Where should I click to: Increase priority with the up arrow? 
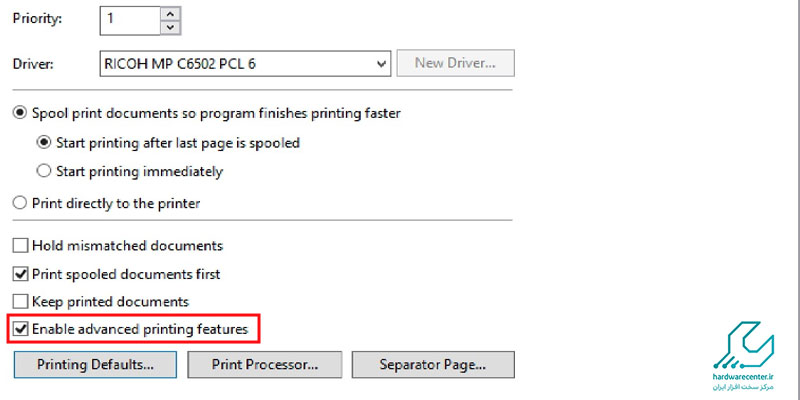click(x=171, y=13)
